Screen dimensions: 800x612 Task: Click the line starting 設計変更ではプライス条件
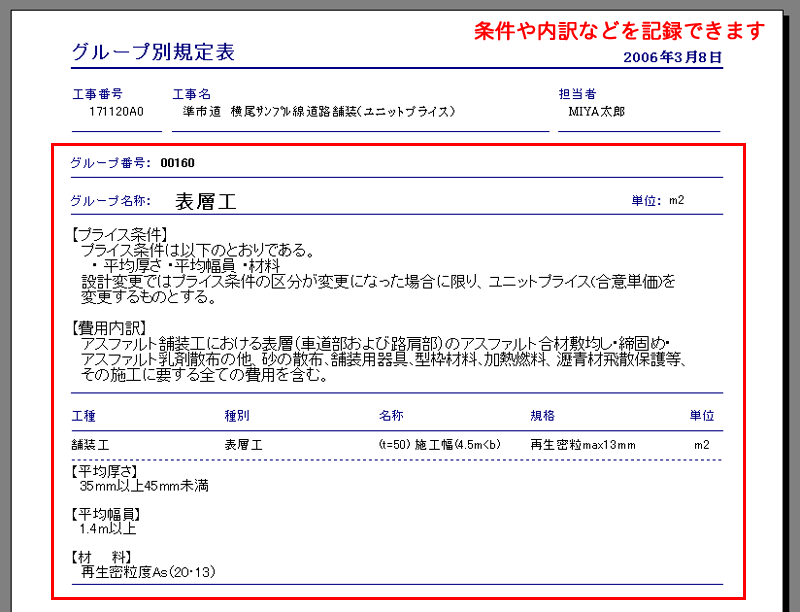click(x=379, y=281)
